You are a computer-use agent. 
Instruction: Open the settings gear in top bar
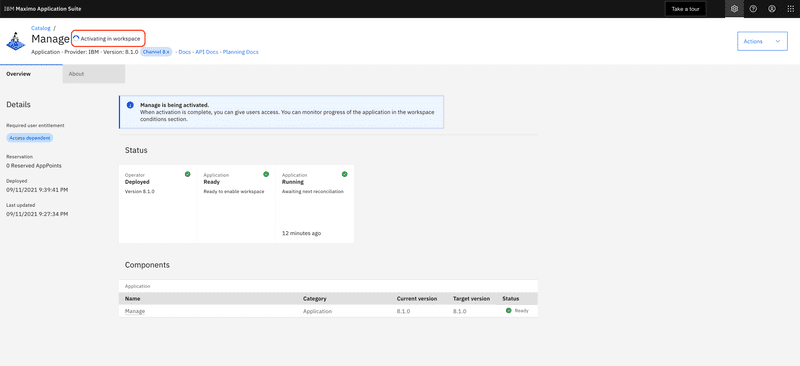734,9
